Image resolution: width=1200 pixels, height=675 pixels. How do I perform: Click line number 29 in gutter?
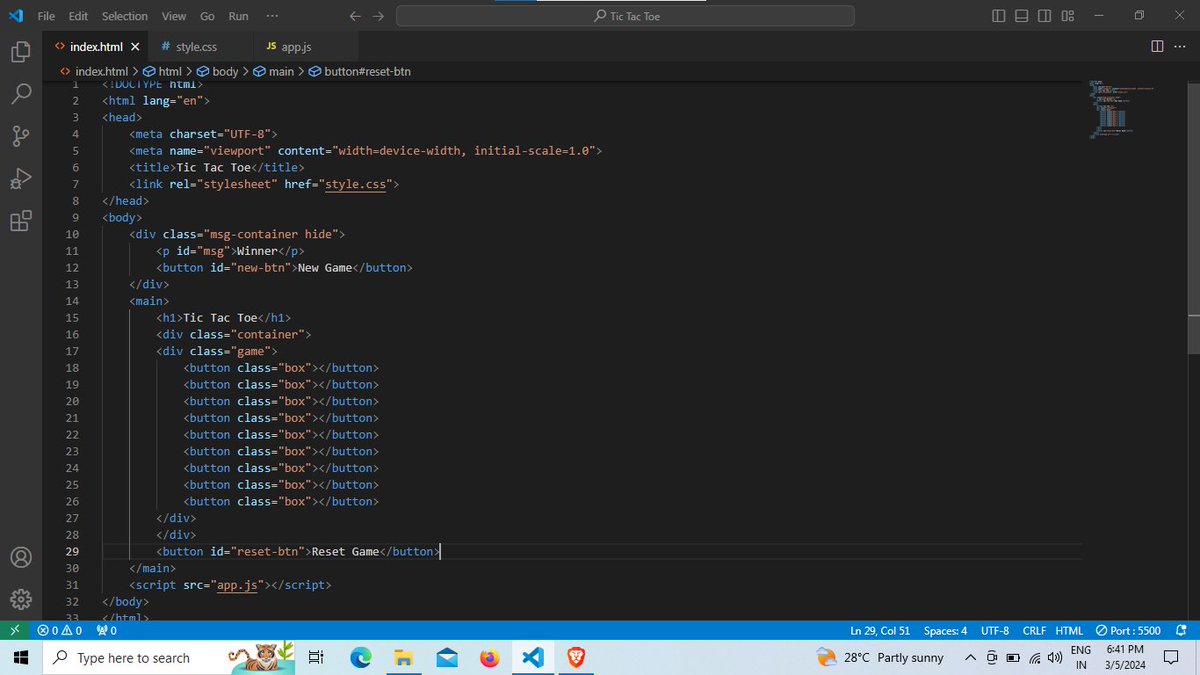(72, 552)
